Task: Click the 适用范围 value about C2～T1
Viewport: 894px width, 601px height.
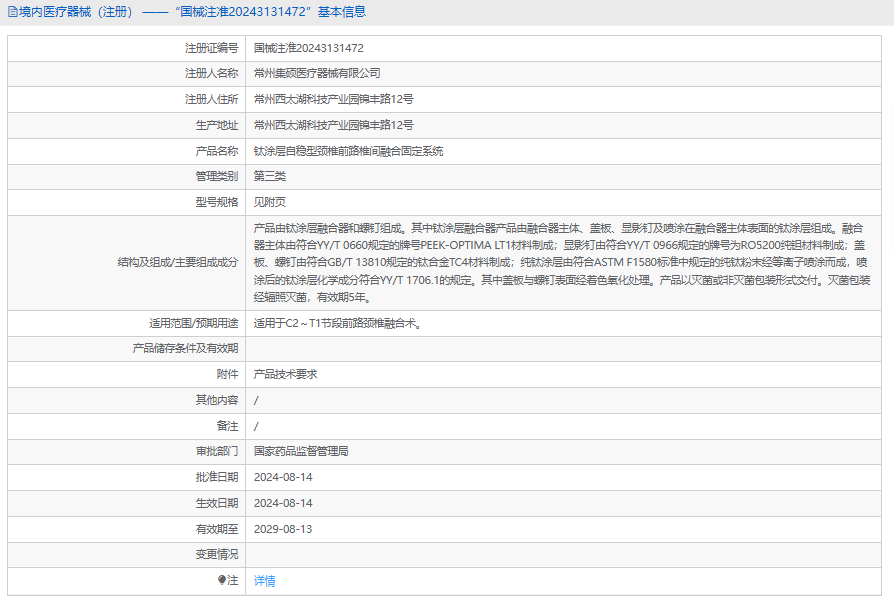Action: [337, 323]
